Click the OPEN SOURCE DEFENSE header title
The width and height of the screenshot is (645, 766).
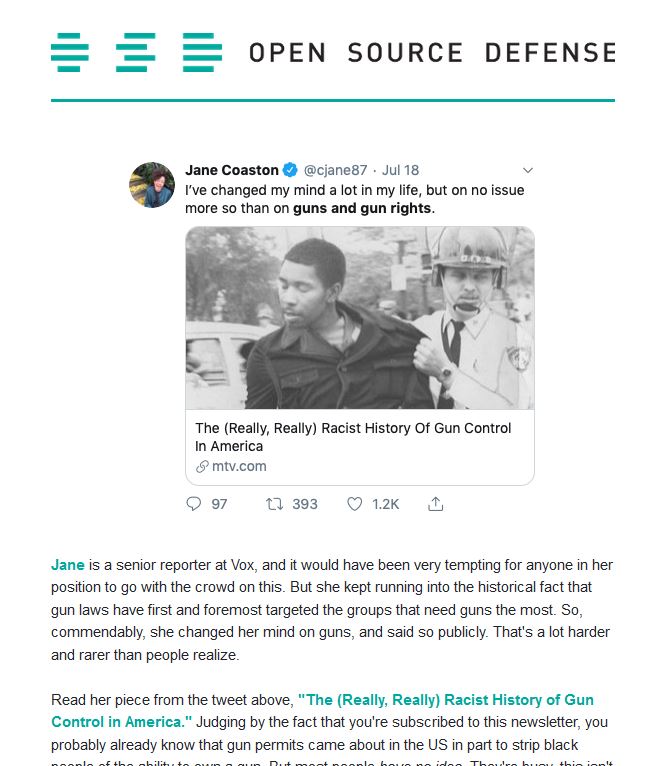[432, 52]
